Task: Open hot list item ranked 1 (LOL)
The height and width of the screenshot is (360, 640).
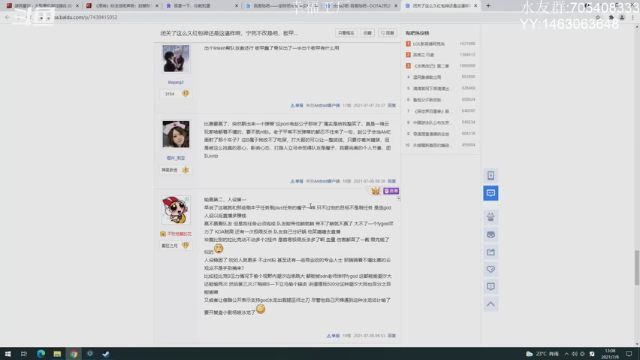Action: [x=429, y=44]
